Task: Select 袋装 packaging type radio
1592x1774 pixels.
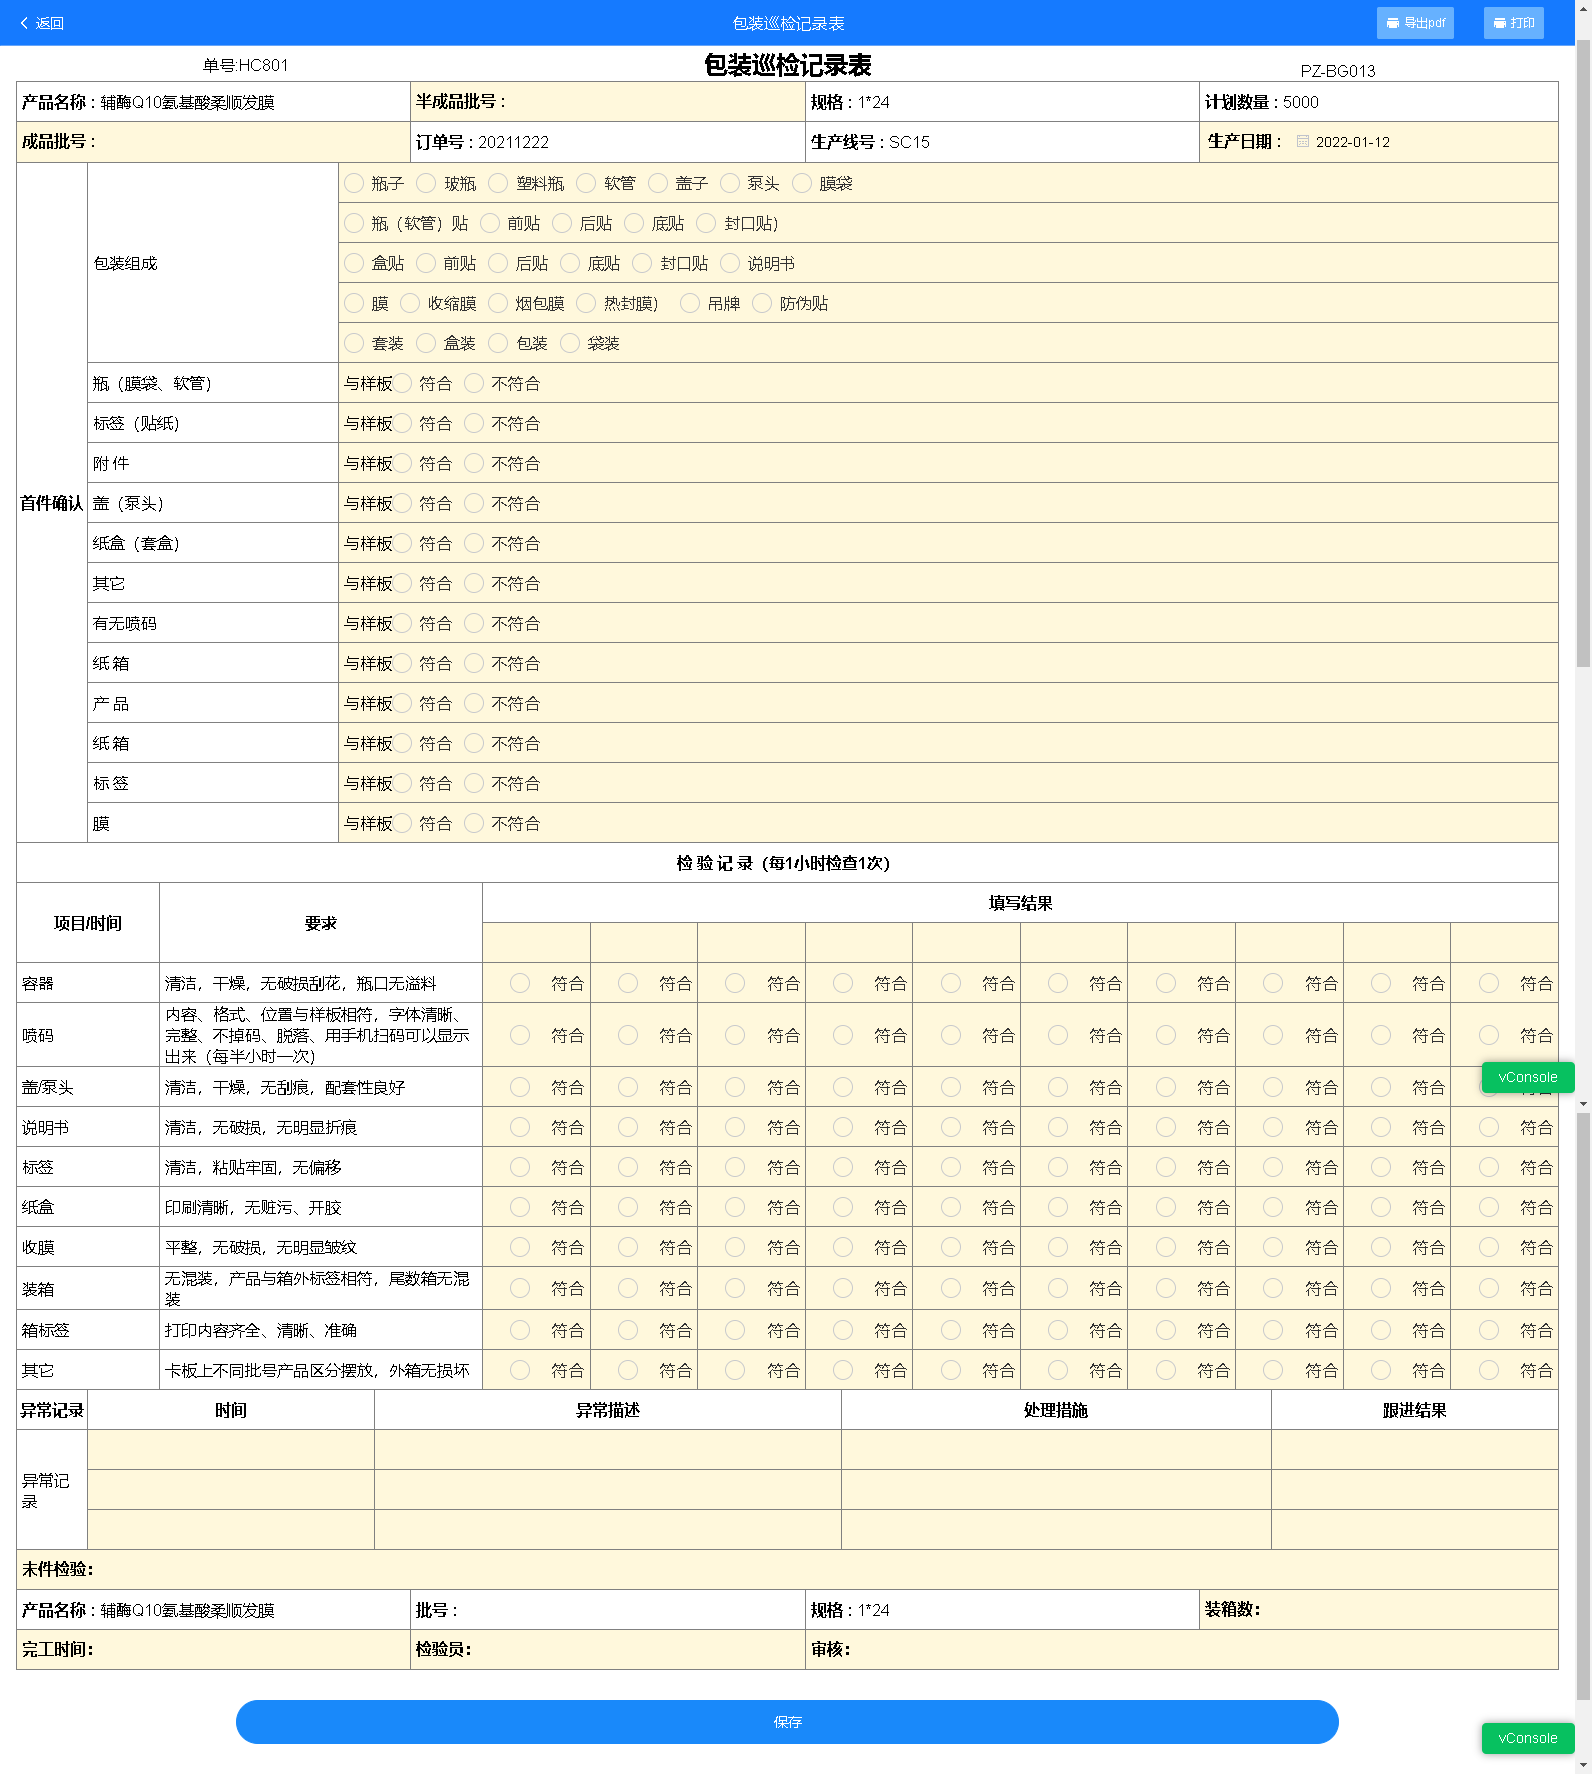Action: point(571,343)
